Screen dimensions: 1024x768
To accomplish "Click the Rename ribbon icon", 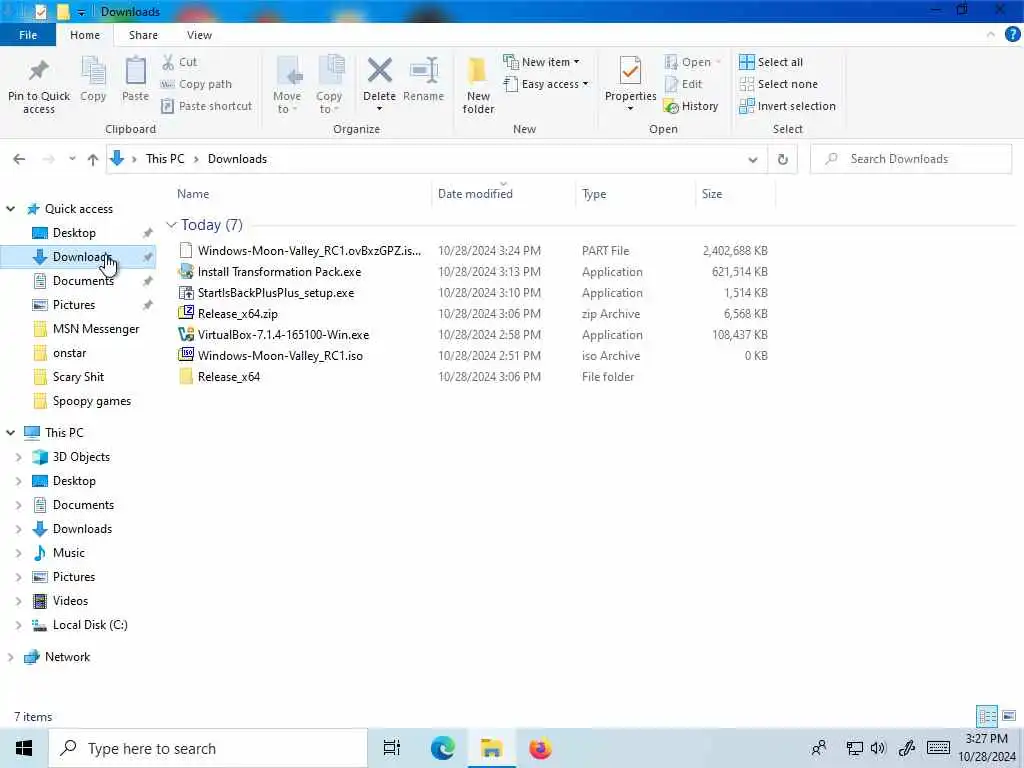I will (424, 71).
